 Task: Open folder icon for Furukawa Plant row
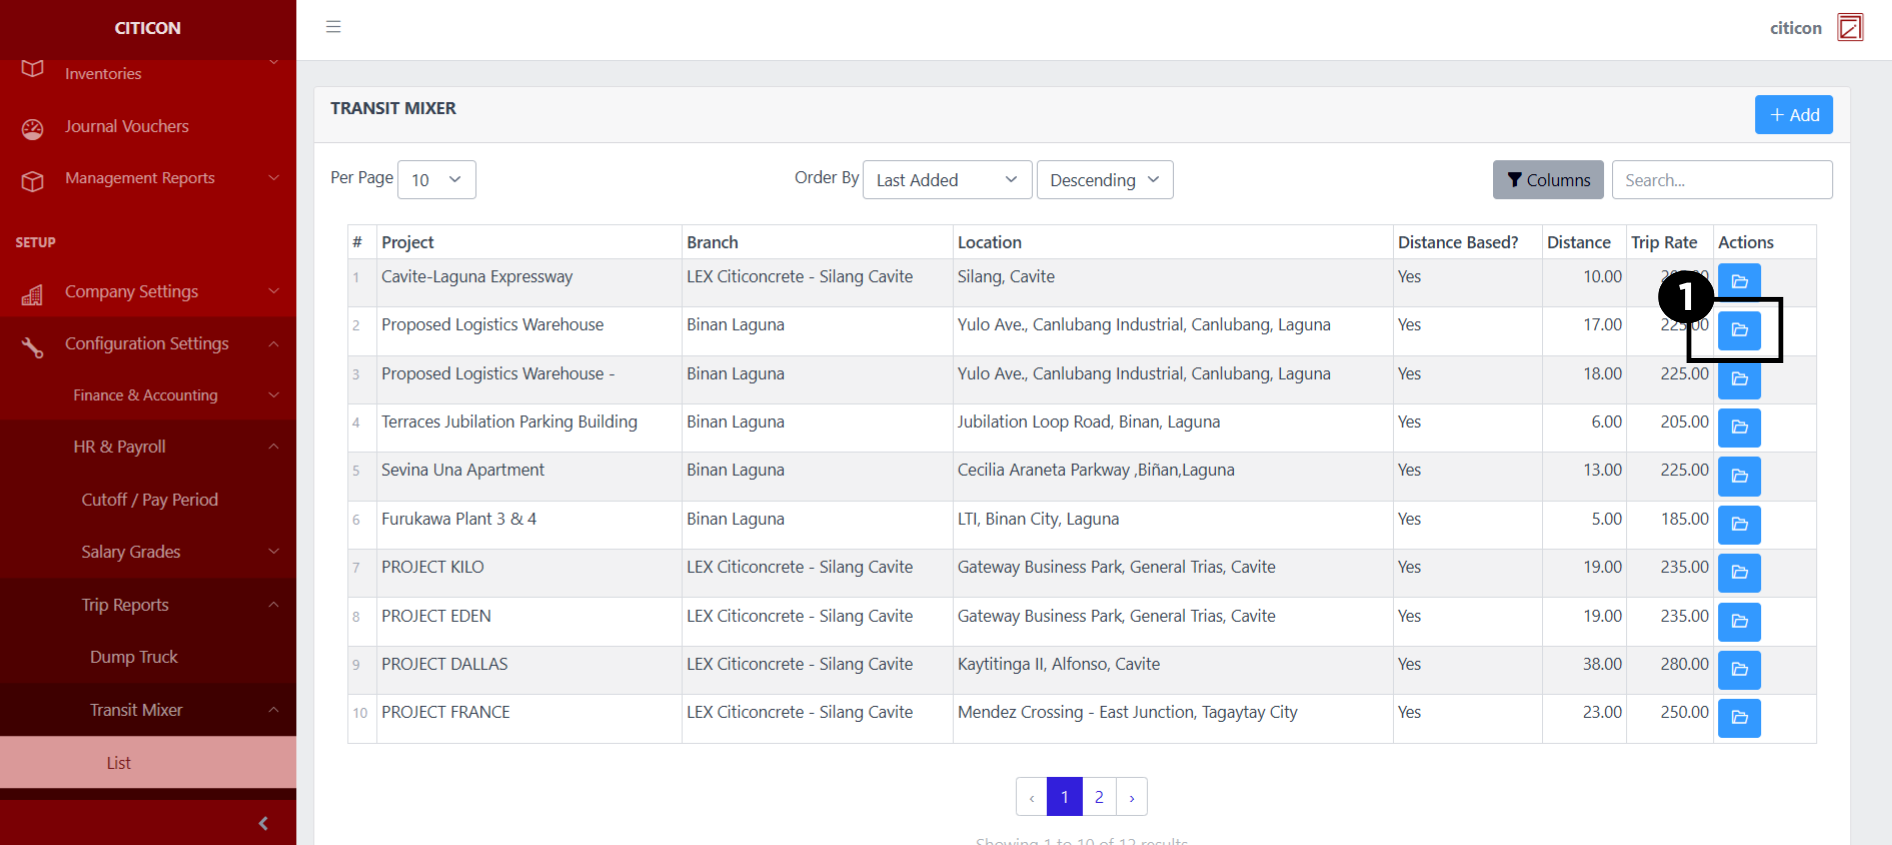(1739, 524)
